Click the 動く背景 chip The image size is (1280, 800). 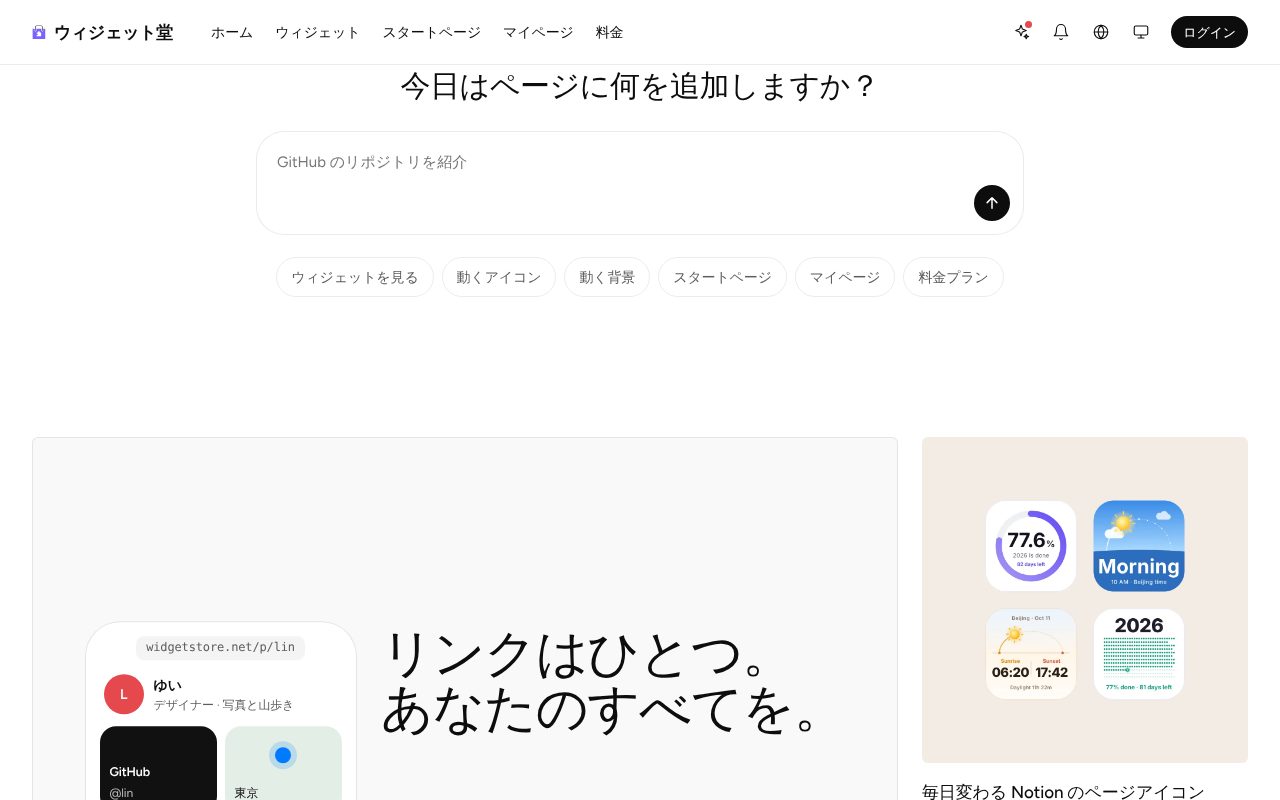[607, 277]
